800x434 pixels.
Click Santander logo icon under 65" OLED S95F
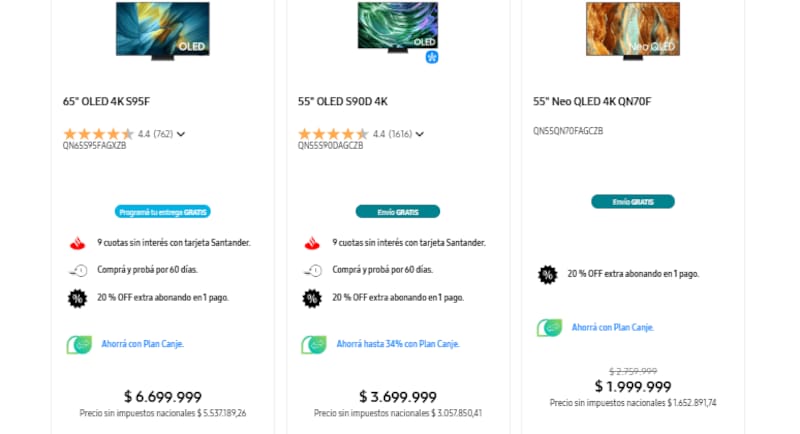click(x=77, y=243)
